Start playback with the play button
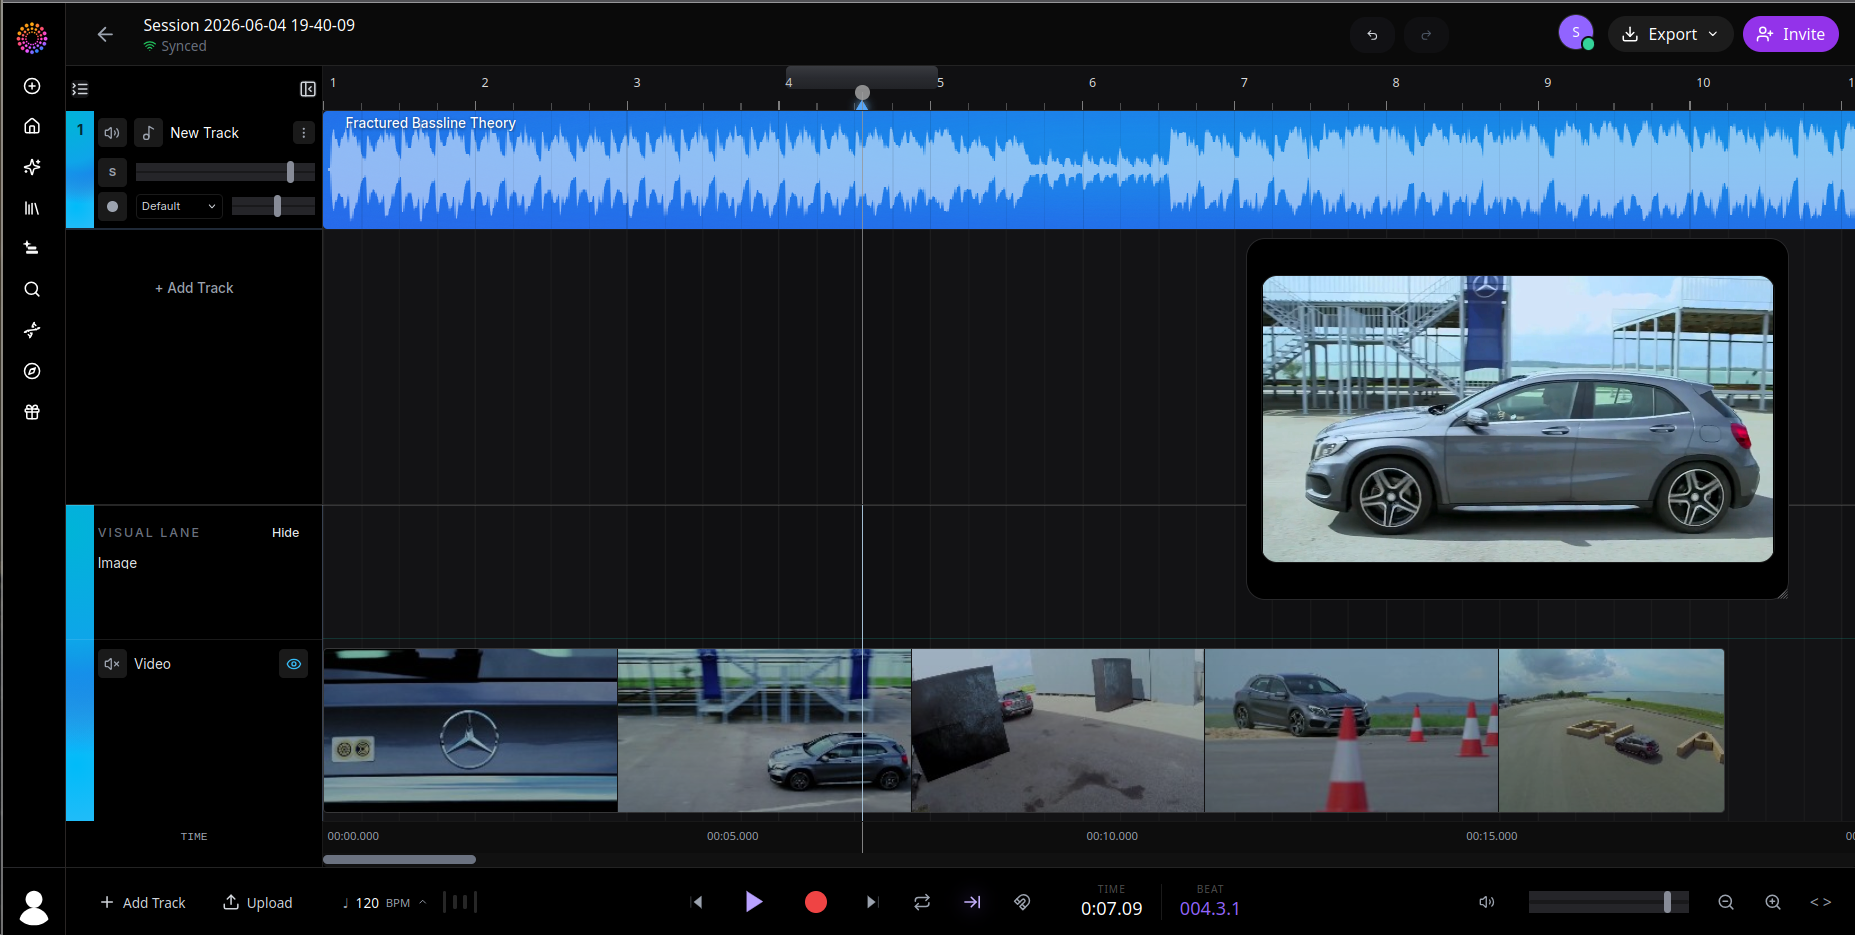Image resolution: width=1855 pixels, height=935 pixels. point(754,902)
